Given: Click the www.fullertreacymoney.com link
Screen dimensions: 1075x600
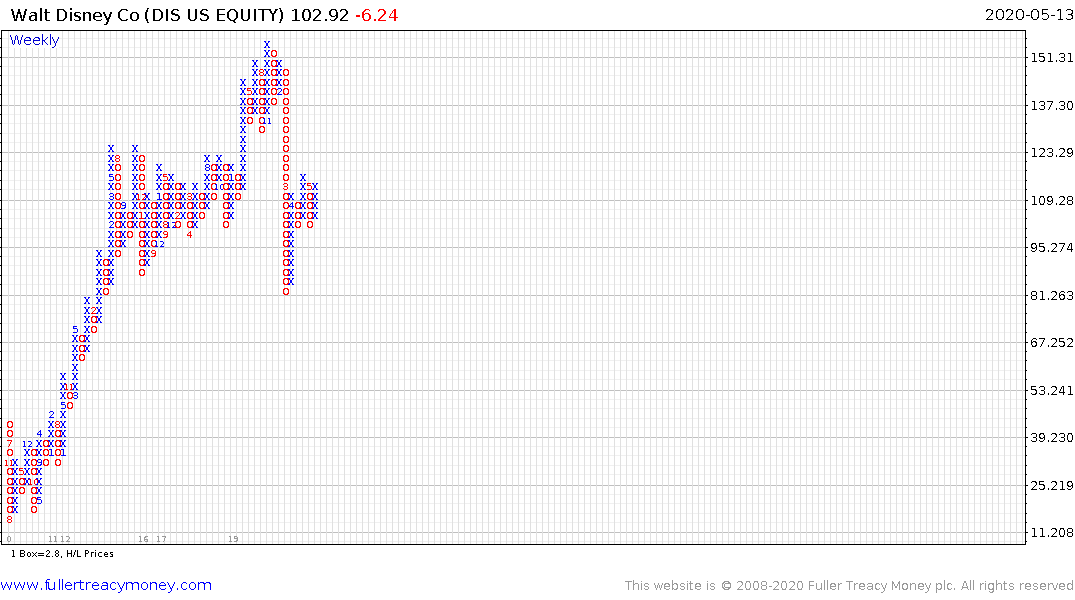Looking at the screenshot, I should coord(106,585).
